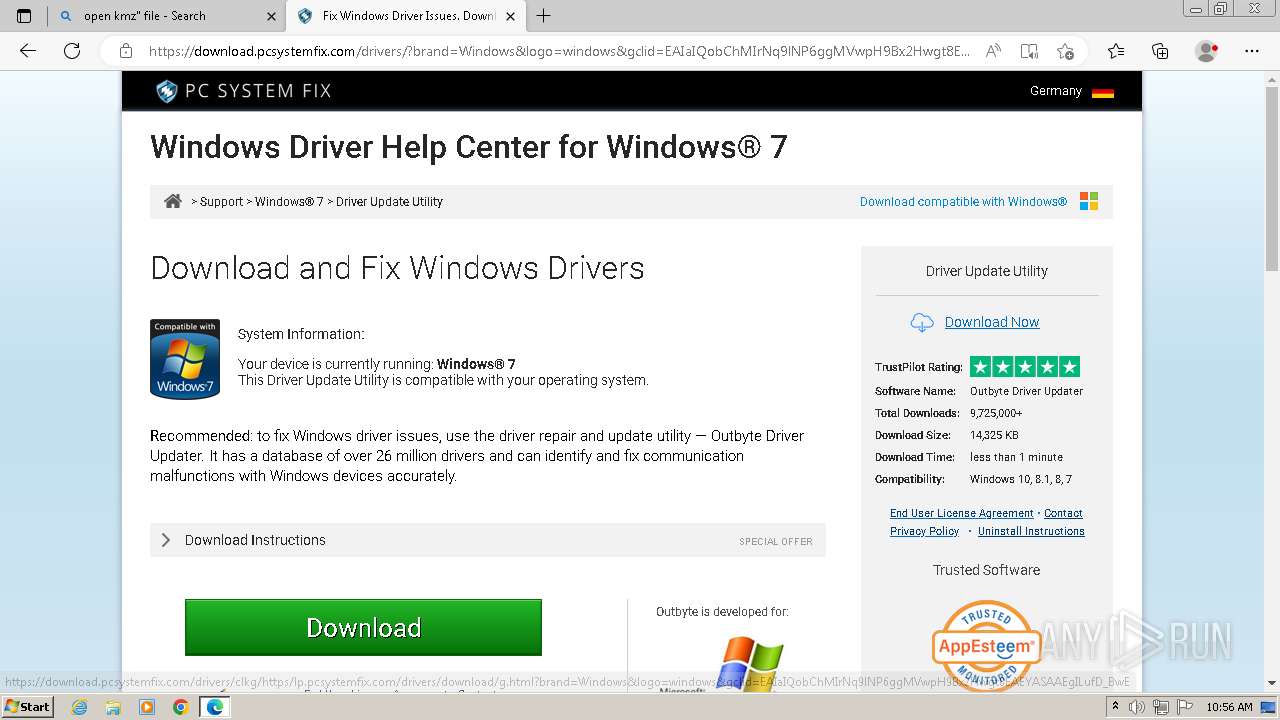The width and height of the screenshot is (1280, 720).
Task: Click Driver Update Utility breadcrumb
Action: 389,202
